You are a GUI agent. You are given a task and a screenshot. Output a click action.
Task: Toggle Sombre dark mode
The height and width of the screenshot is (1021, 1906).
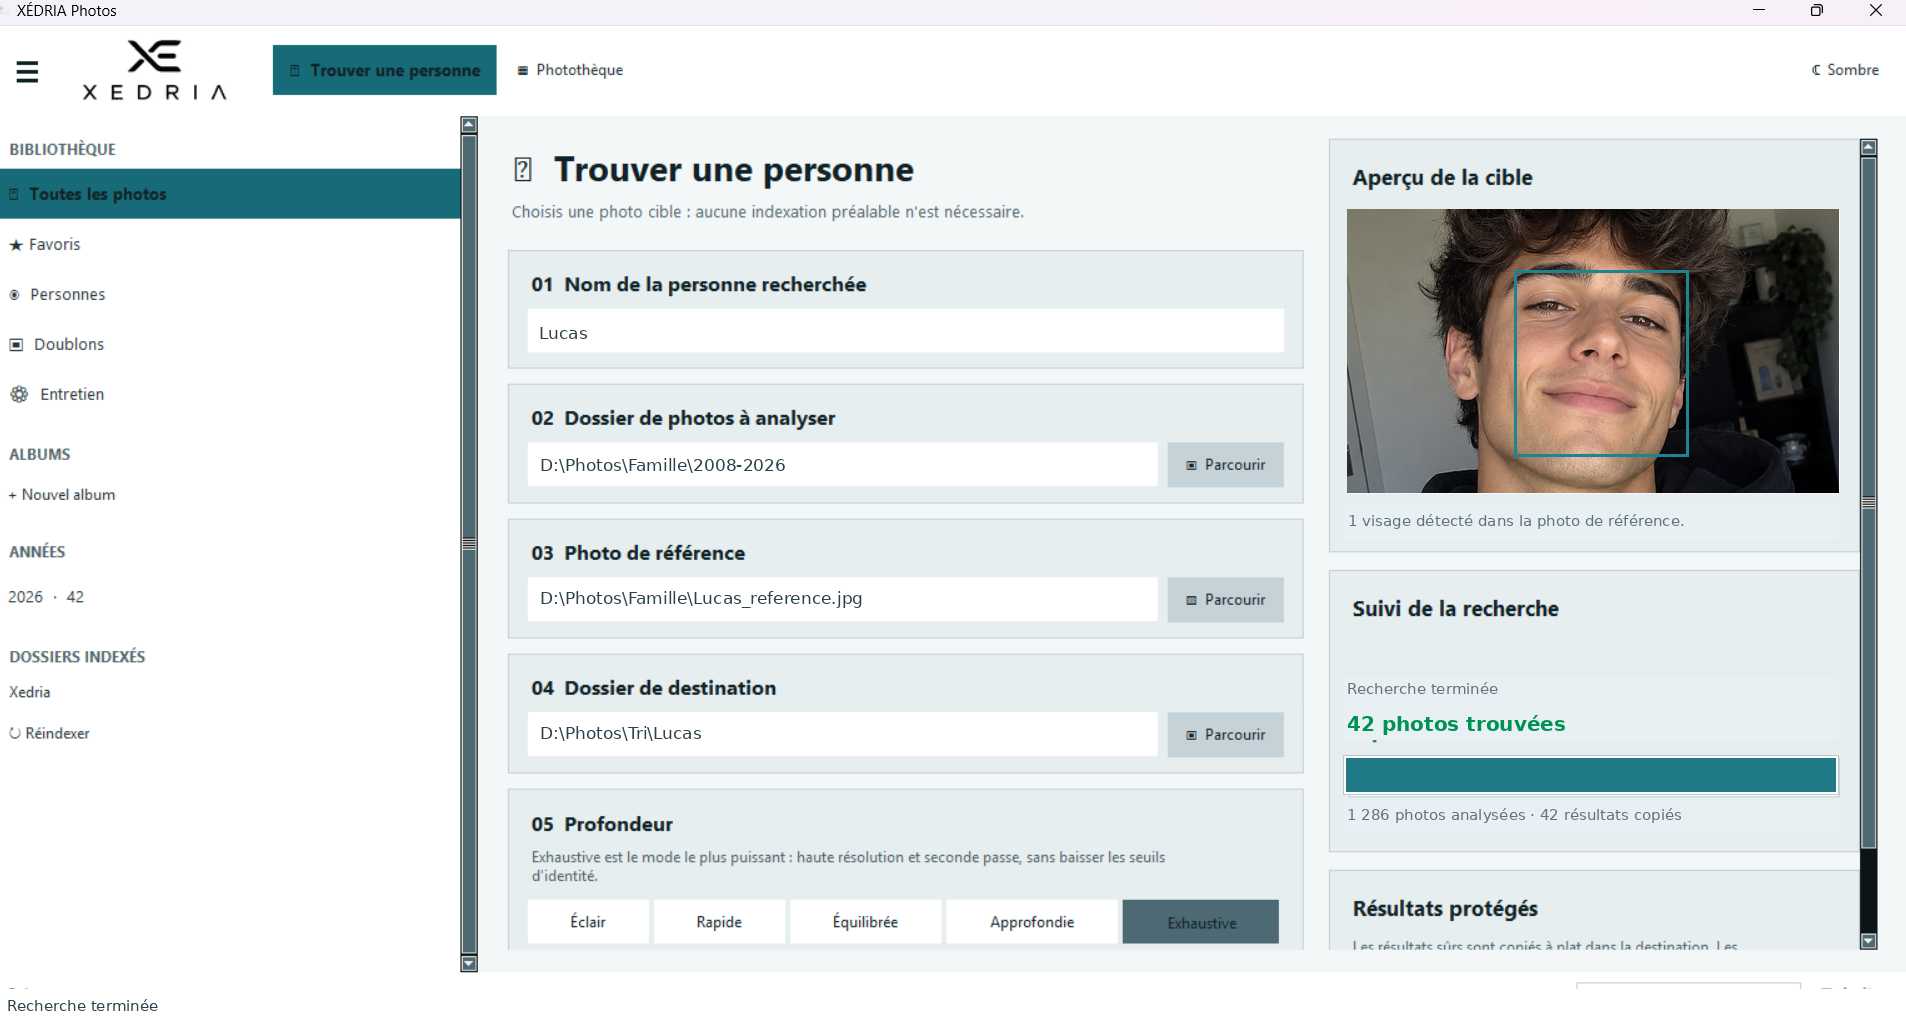(x=1845, y=70)
